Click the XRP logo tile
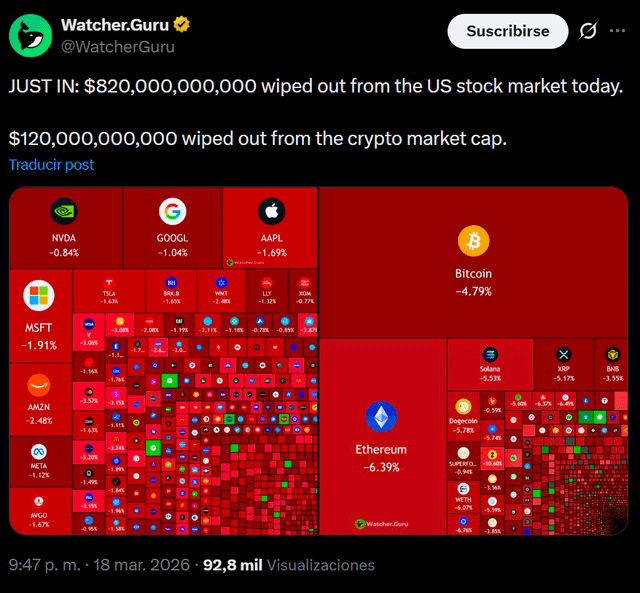Screen dimensions: 640x593 (x=564, y=355)
